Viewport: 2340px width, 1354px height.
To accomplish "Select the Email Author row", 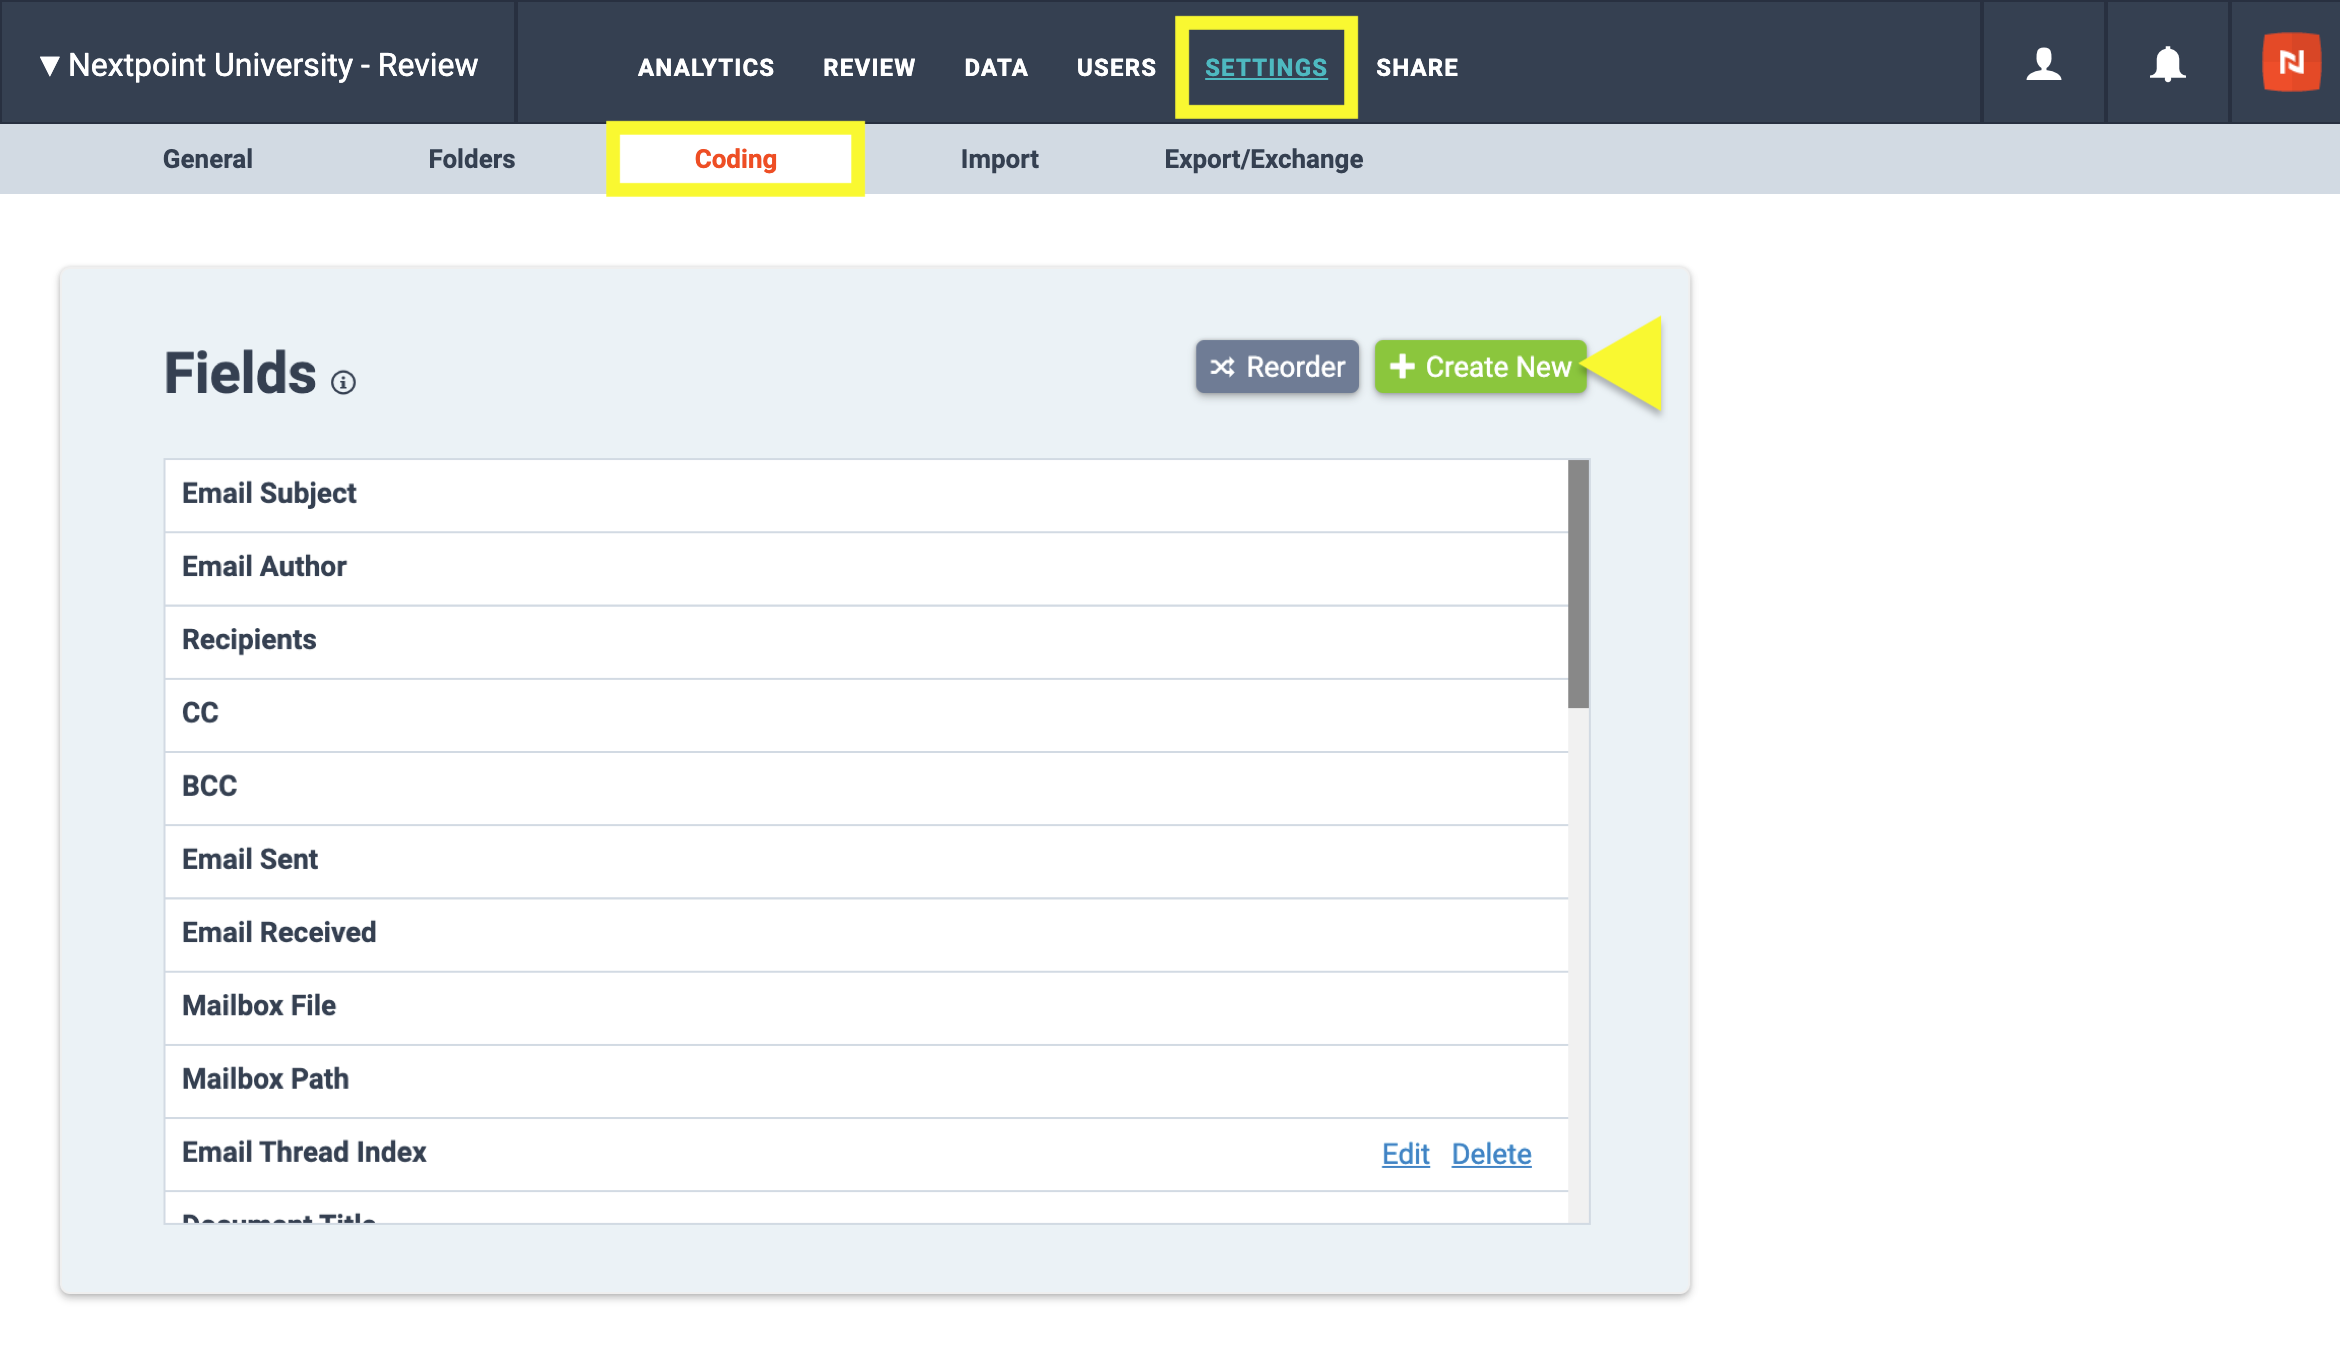I will pos(866,568).
